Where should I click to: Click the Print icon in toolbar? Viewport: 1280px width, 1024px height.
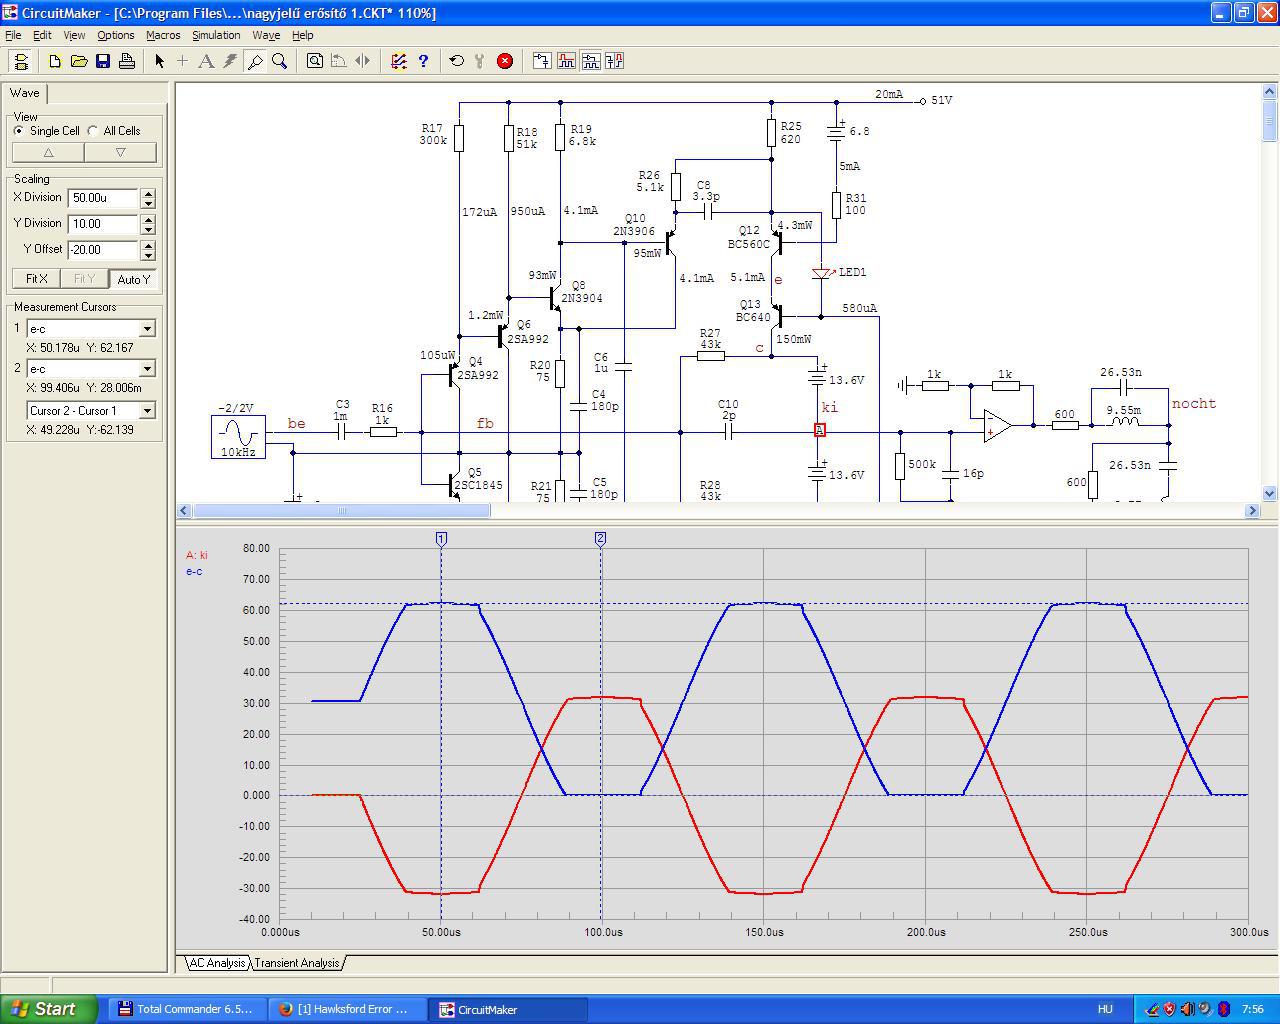(x=127, y=61)
